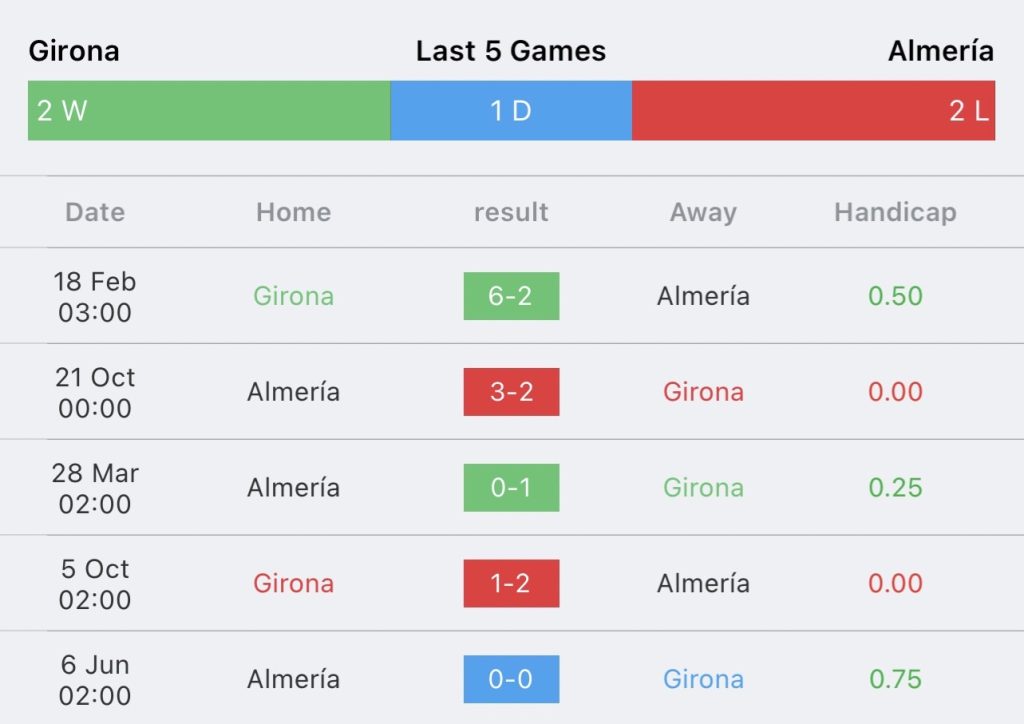Click the green 2 W bar segment
The width and height of the screenshot is (1024, 724).
209,110
